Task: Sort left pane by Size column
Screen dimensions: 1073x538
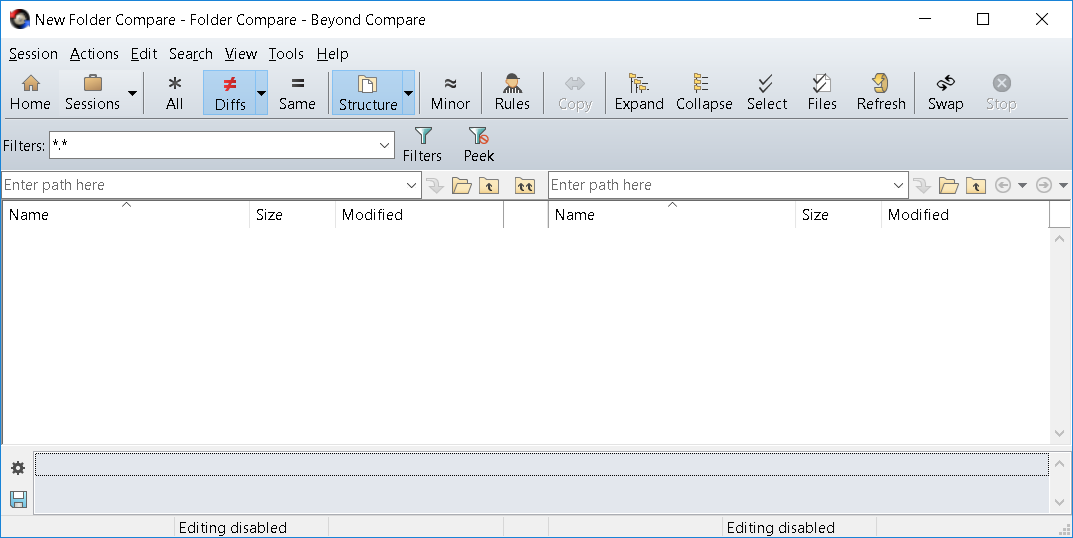Action: tap(292, 215)
